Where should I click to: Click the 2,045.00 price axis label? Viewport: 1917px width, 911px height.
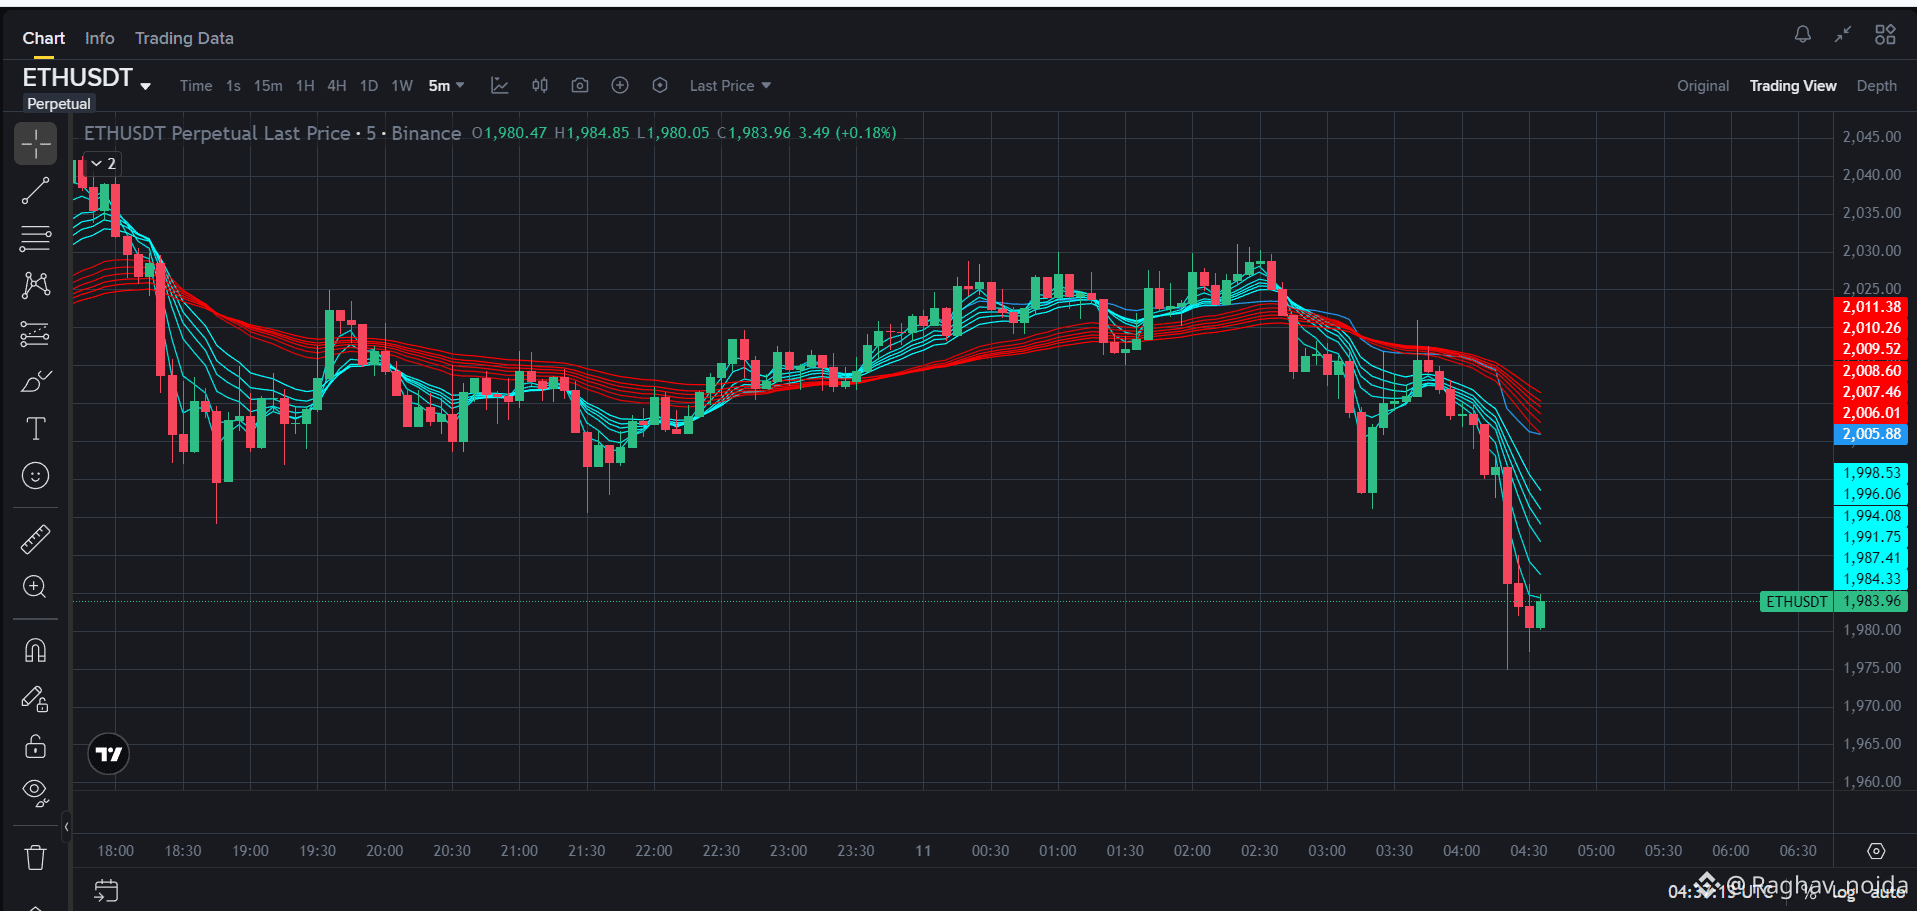(x=1872, y=137)
